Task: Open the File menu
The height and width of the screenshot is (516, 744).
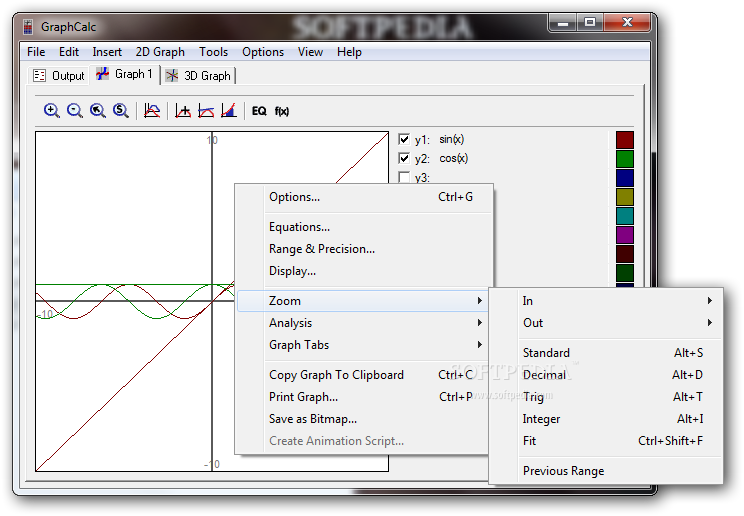Action: (x=36, y=52)
